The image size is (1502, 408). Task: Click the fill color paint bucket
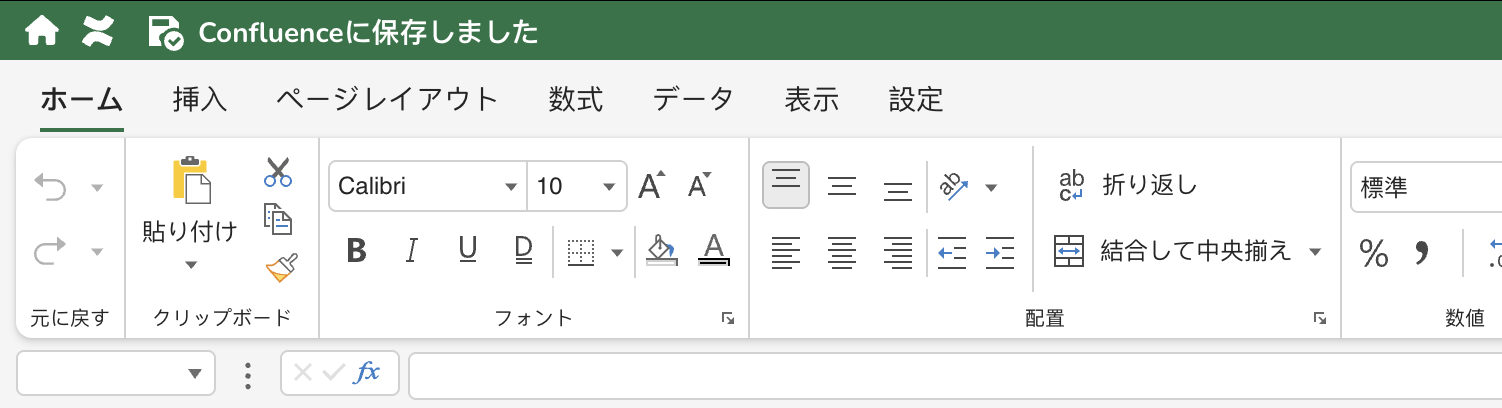662,251
